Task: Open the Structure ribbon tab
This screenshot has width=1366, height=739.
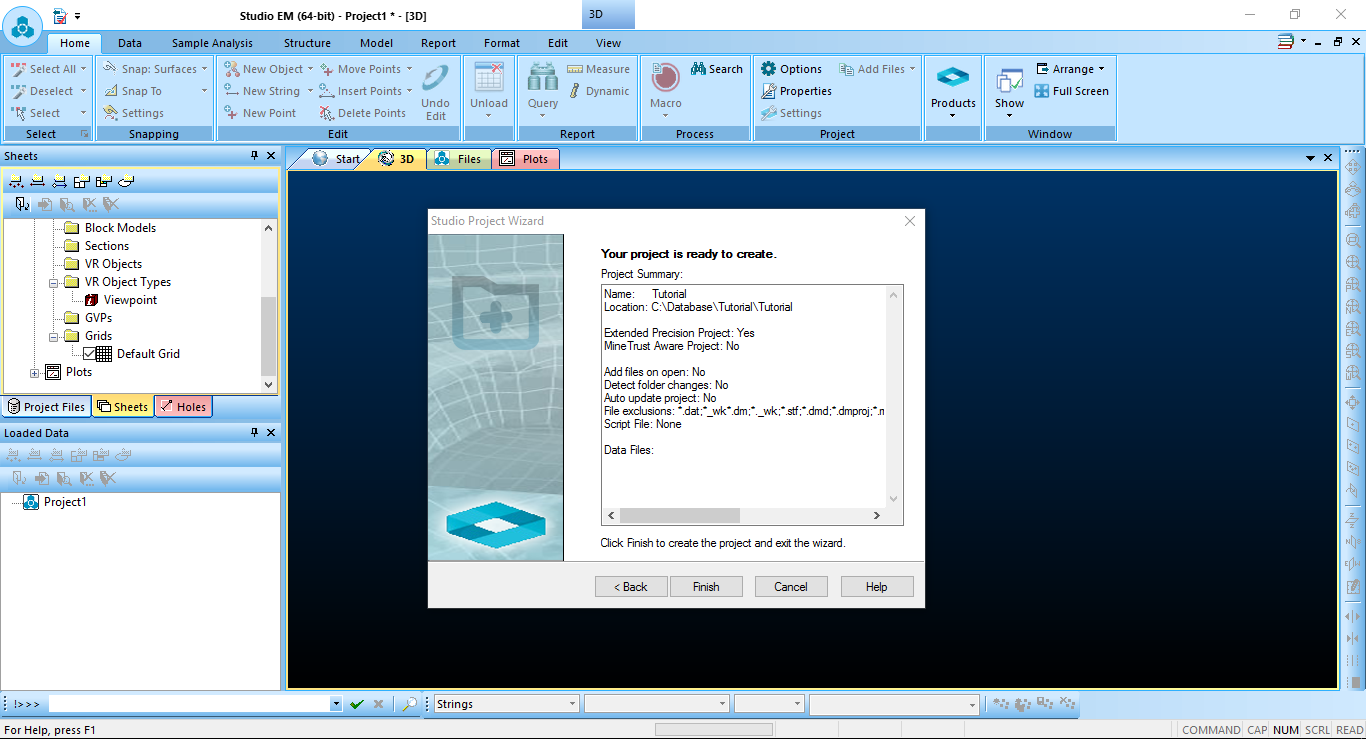Action: (307, 43)
